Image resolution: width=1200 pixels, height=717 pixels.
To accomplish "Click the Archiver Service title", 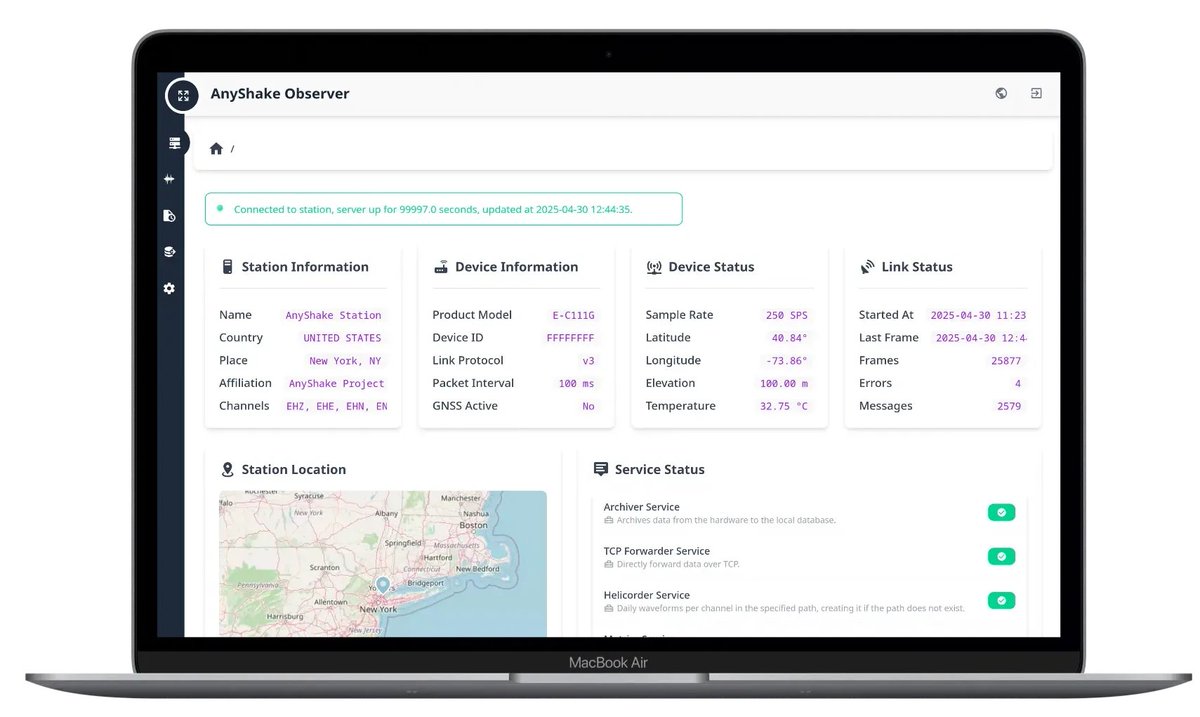I will coord(641,507).
